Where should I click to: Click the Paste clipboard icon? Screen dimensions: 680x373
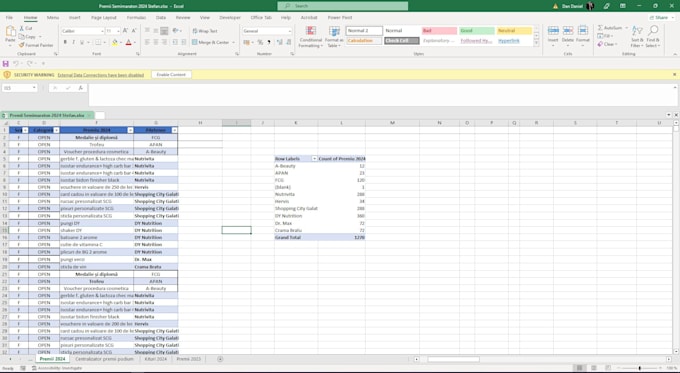coord(10,32)
